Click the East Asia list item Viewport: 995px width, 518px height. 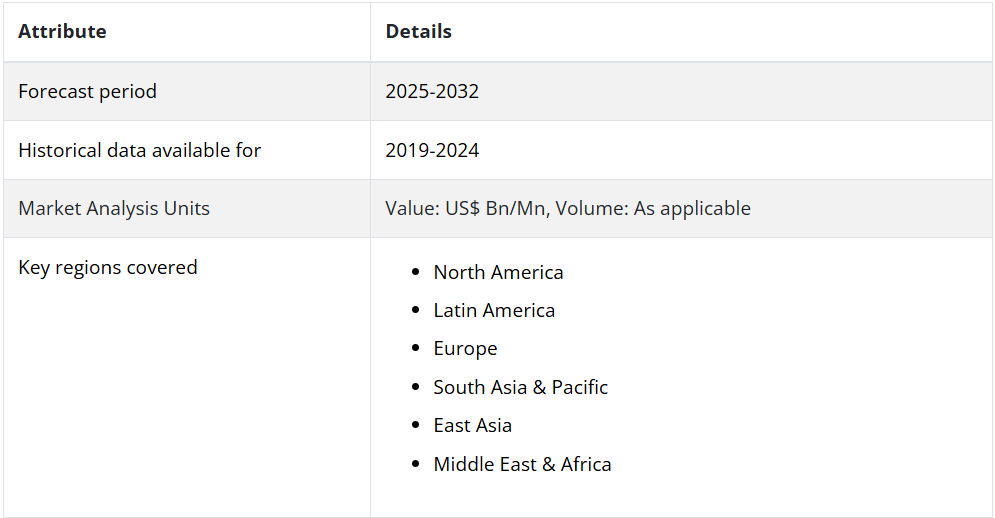tap(473, 425)
